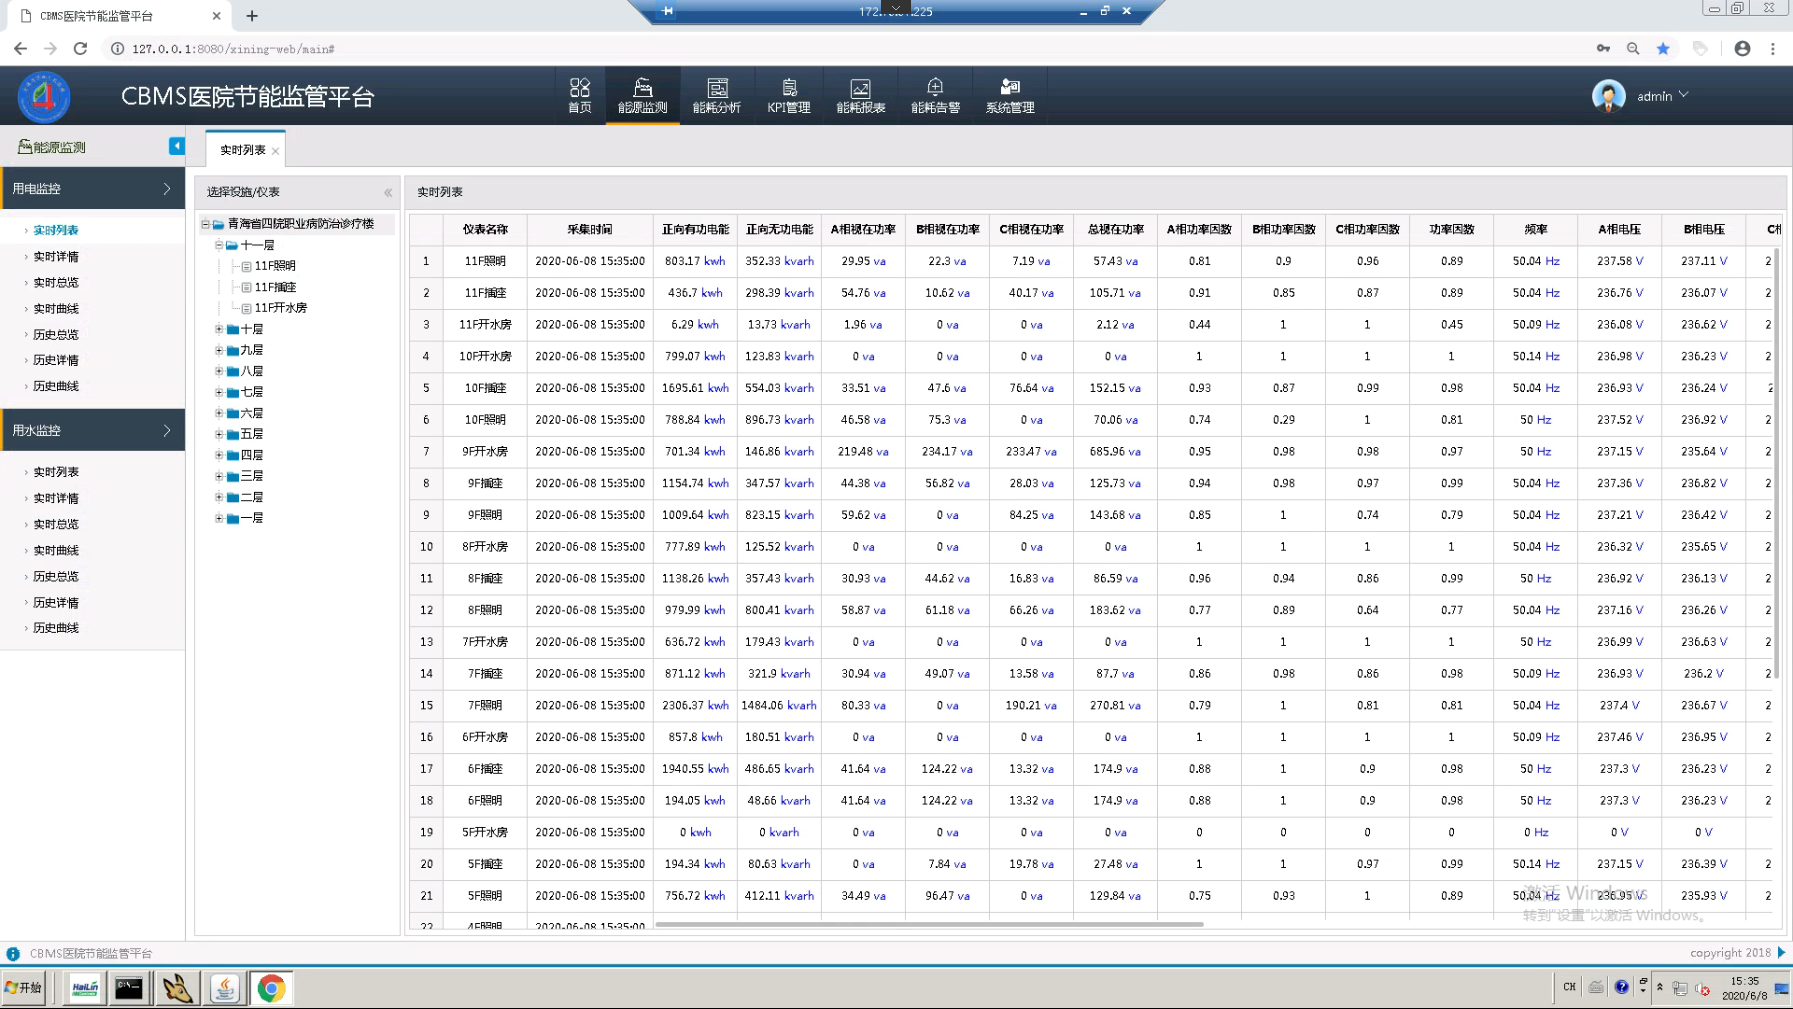The width and height of the screenshot is (1793, 1009).
Task: Expand the 一层 tree node
Action: pyautogui.click(x=219, y=518)
